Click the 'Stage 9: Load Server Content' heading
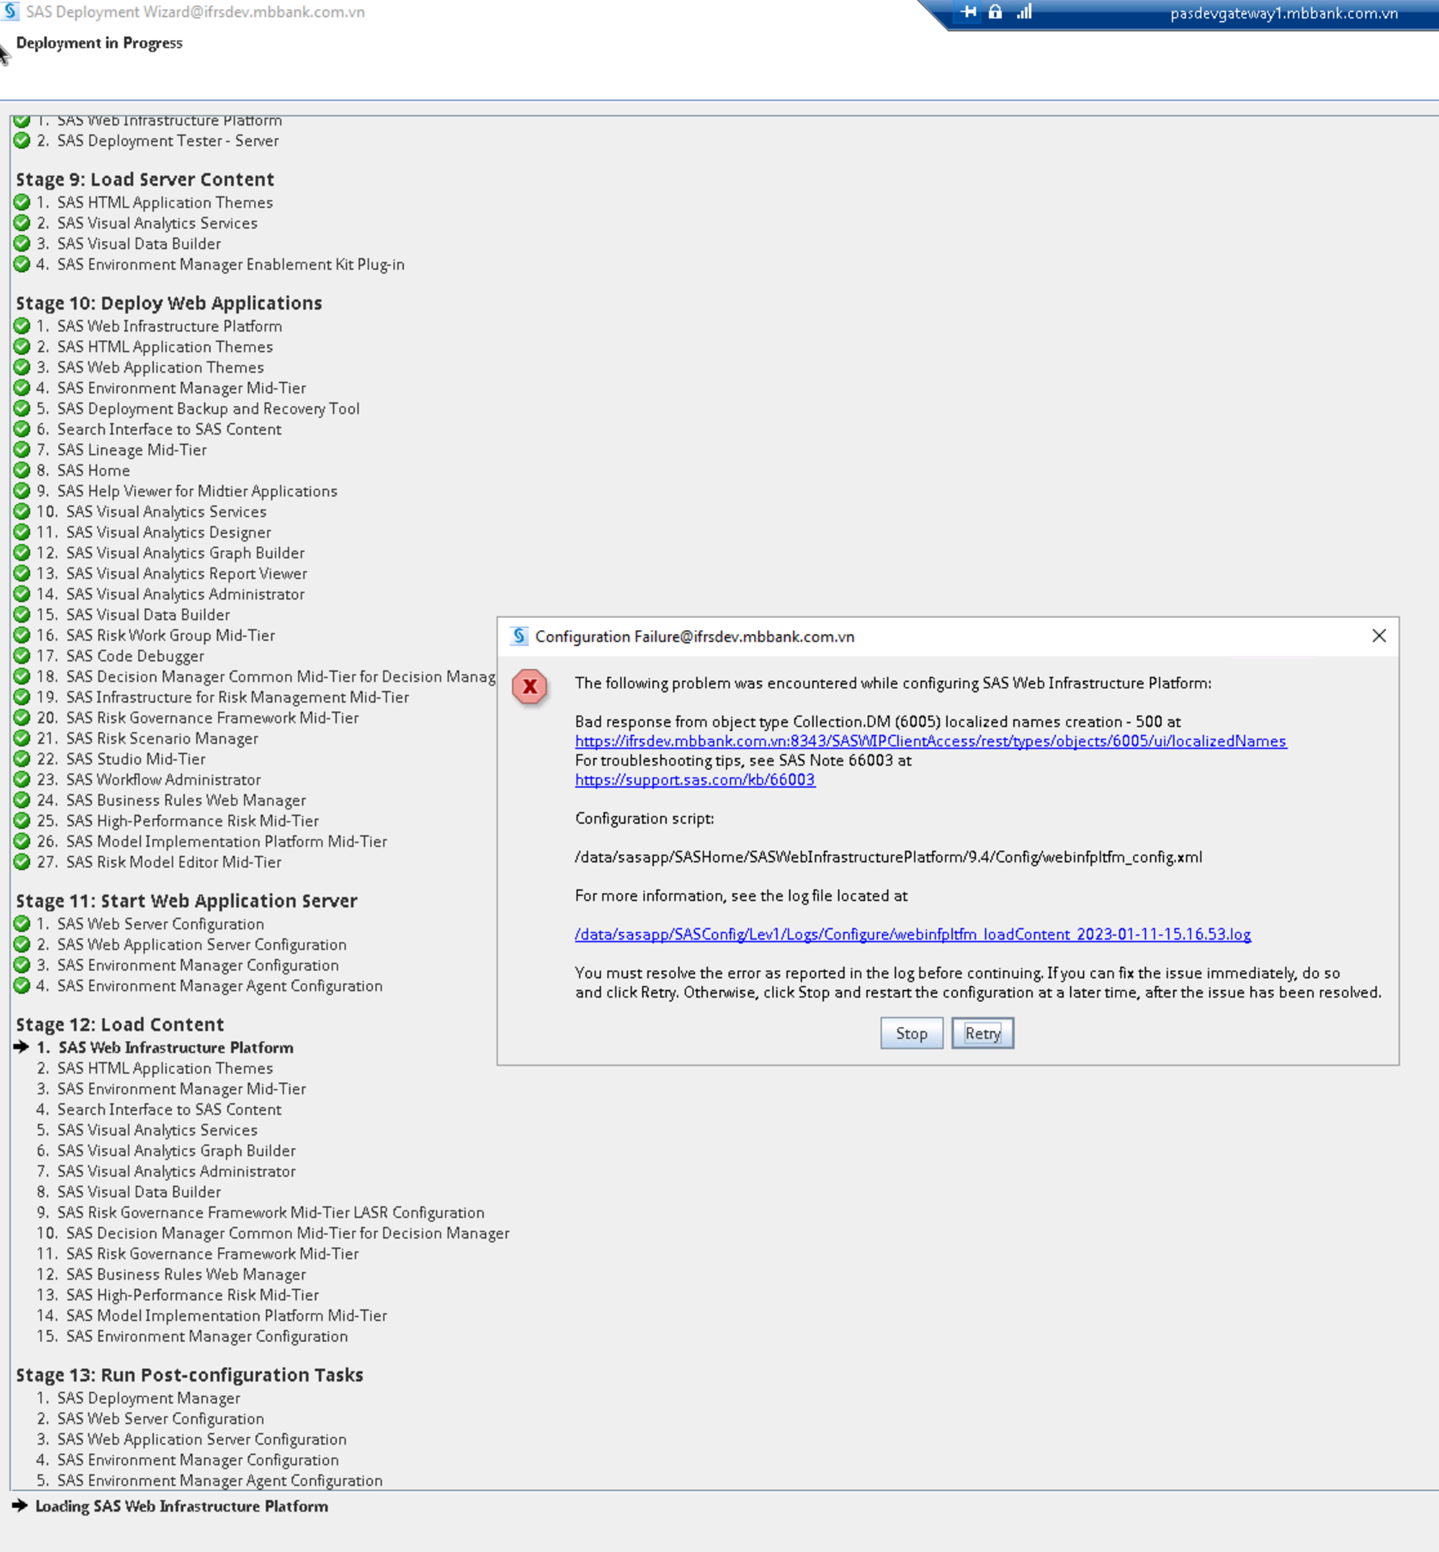Screen dimensions: 1439x1552 coord(145,179)
